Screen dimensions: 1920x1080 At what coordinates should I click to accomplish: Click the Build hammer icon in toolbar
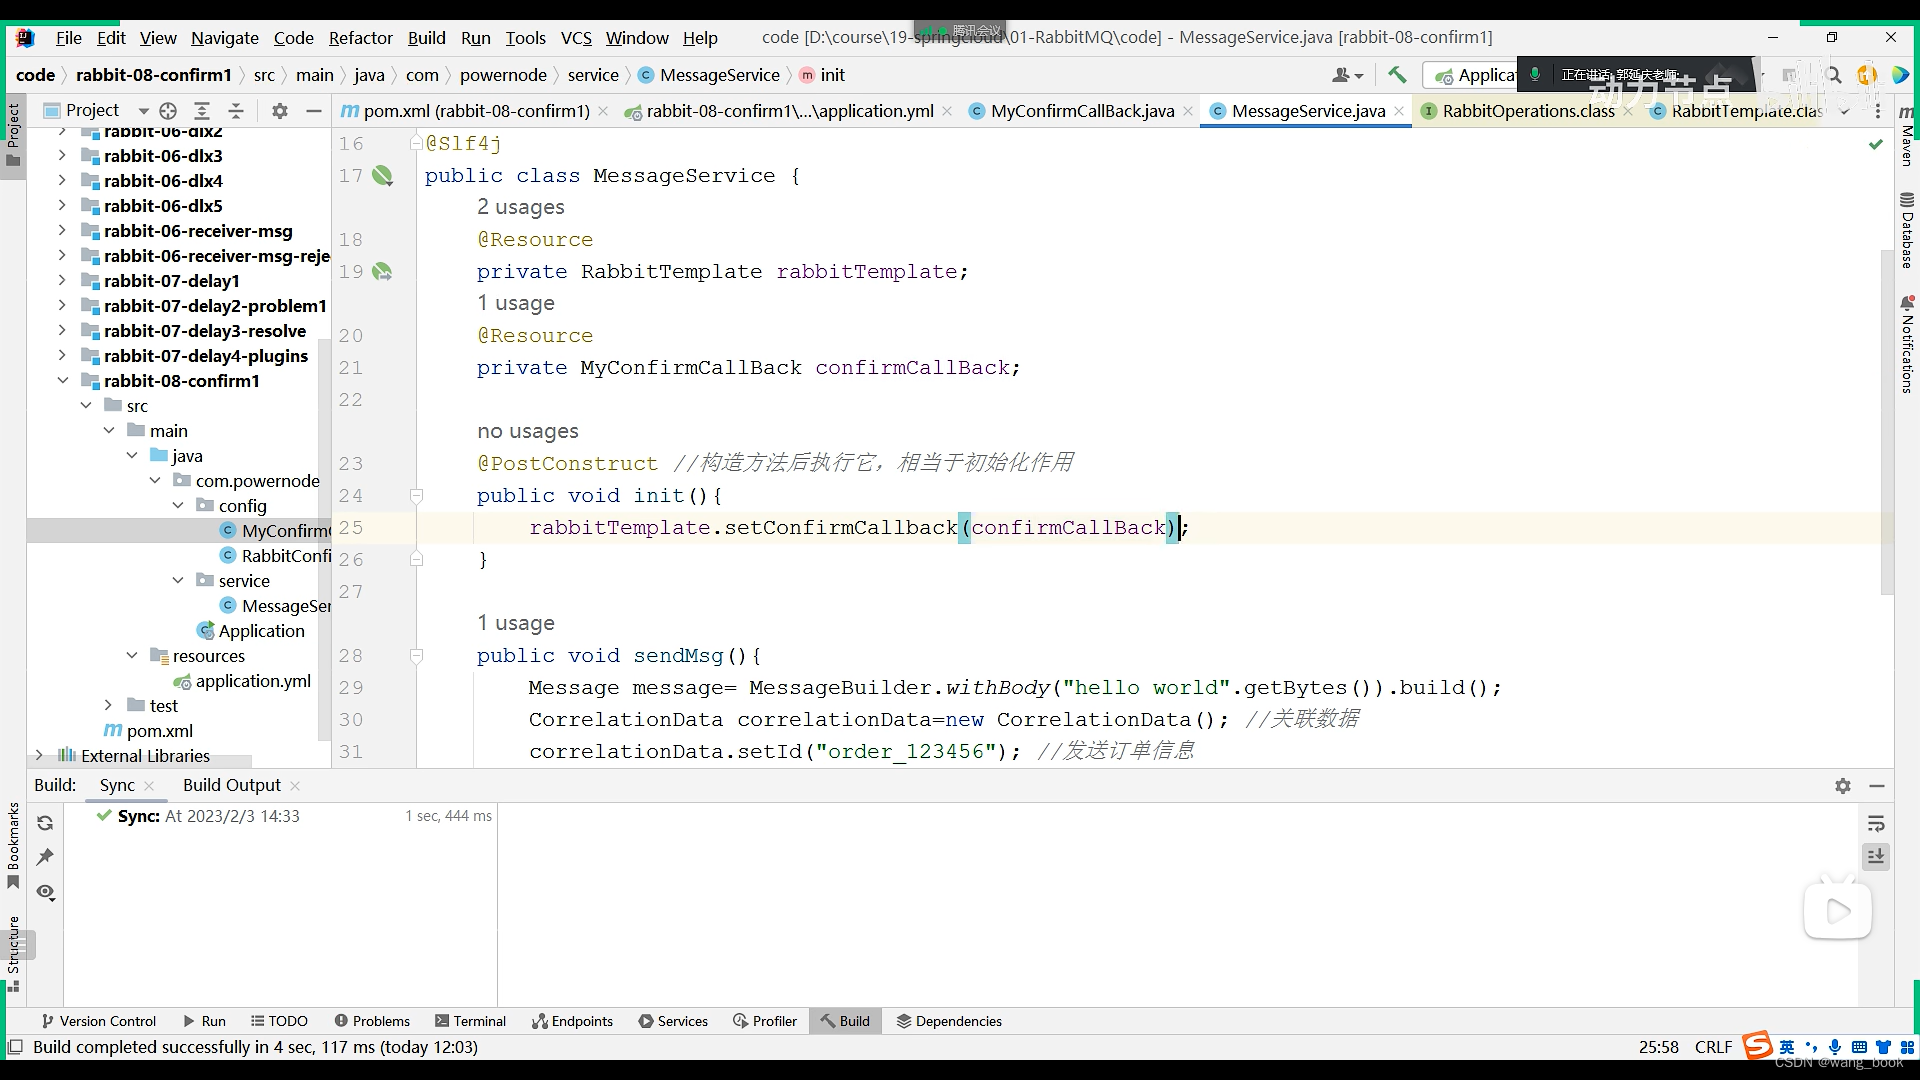pos(1397,75)
